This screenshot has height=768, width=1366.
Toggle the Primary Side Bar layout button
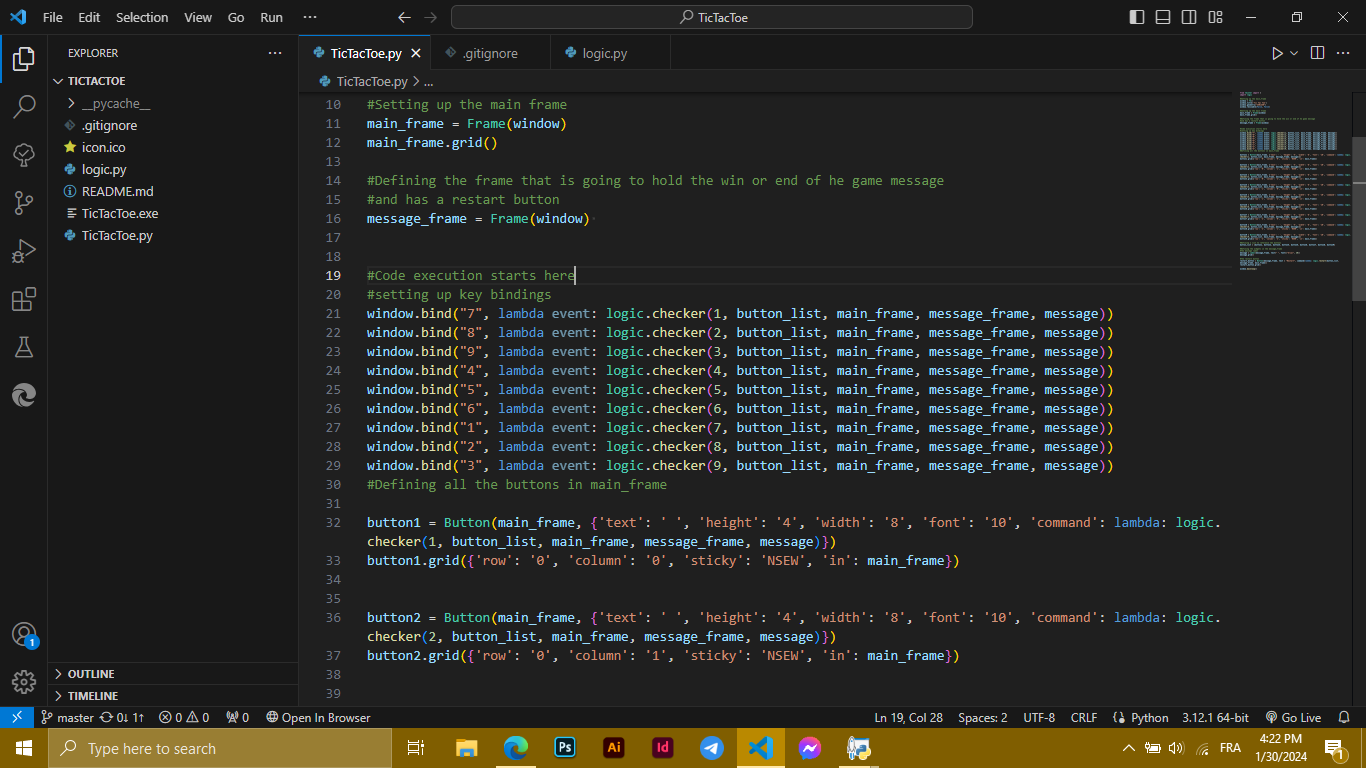coord(1137,17)
